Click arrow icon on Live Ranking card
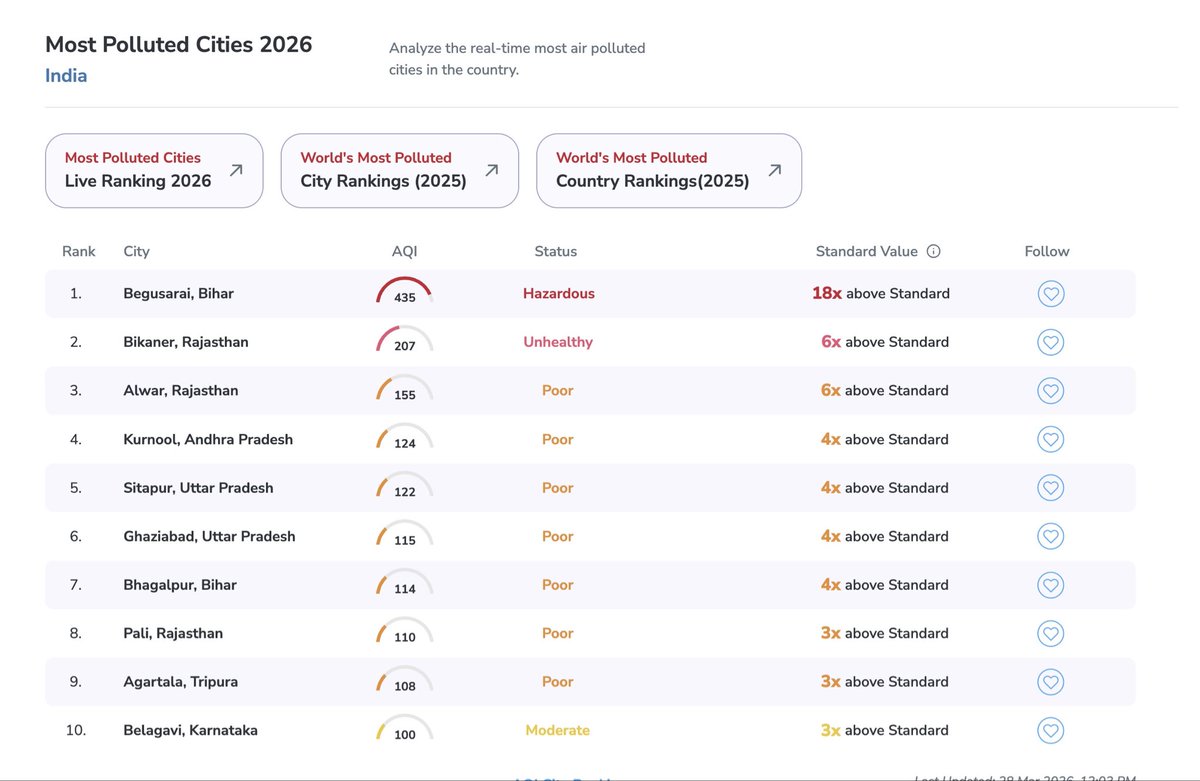The width and height of the screenshot is (1200, 781). (x=236, y=170)
